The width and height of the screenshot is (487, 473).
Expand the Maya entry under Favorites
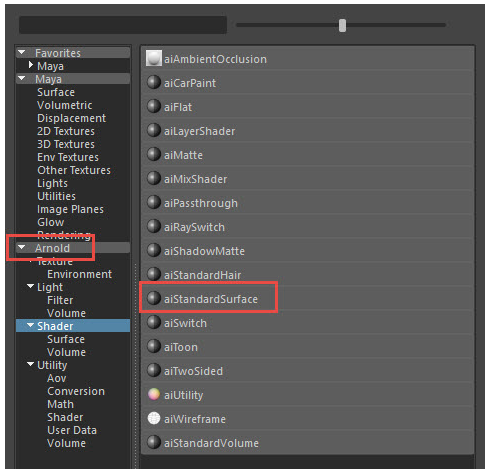click(x=31, y=65)
